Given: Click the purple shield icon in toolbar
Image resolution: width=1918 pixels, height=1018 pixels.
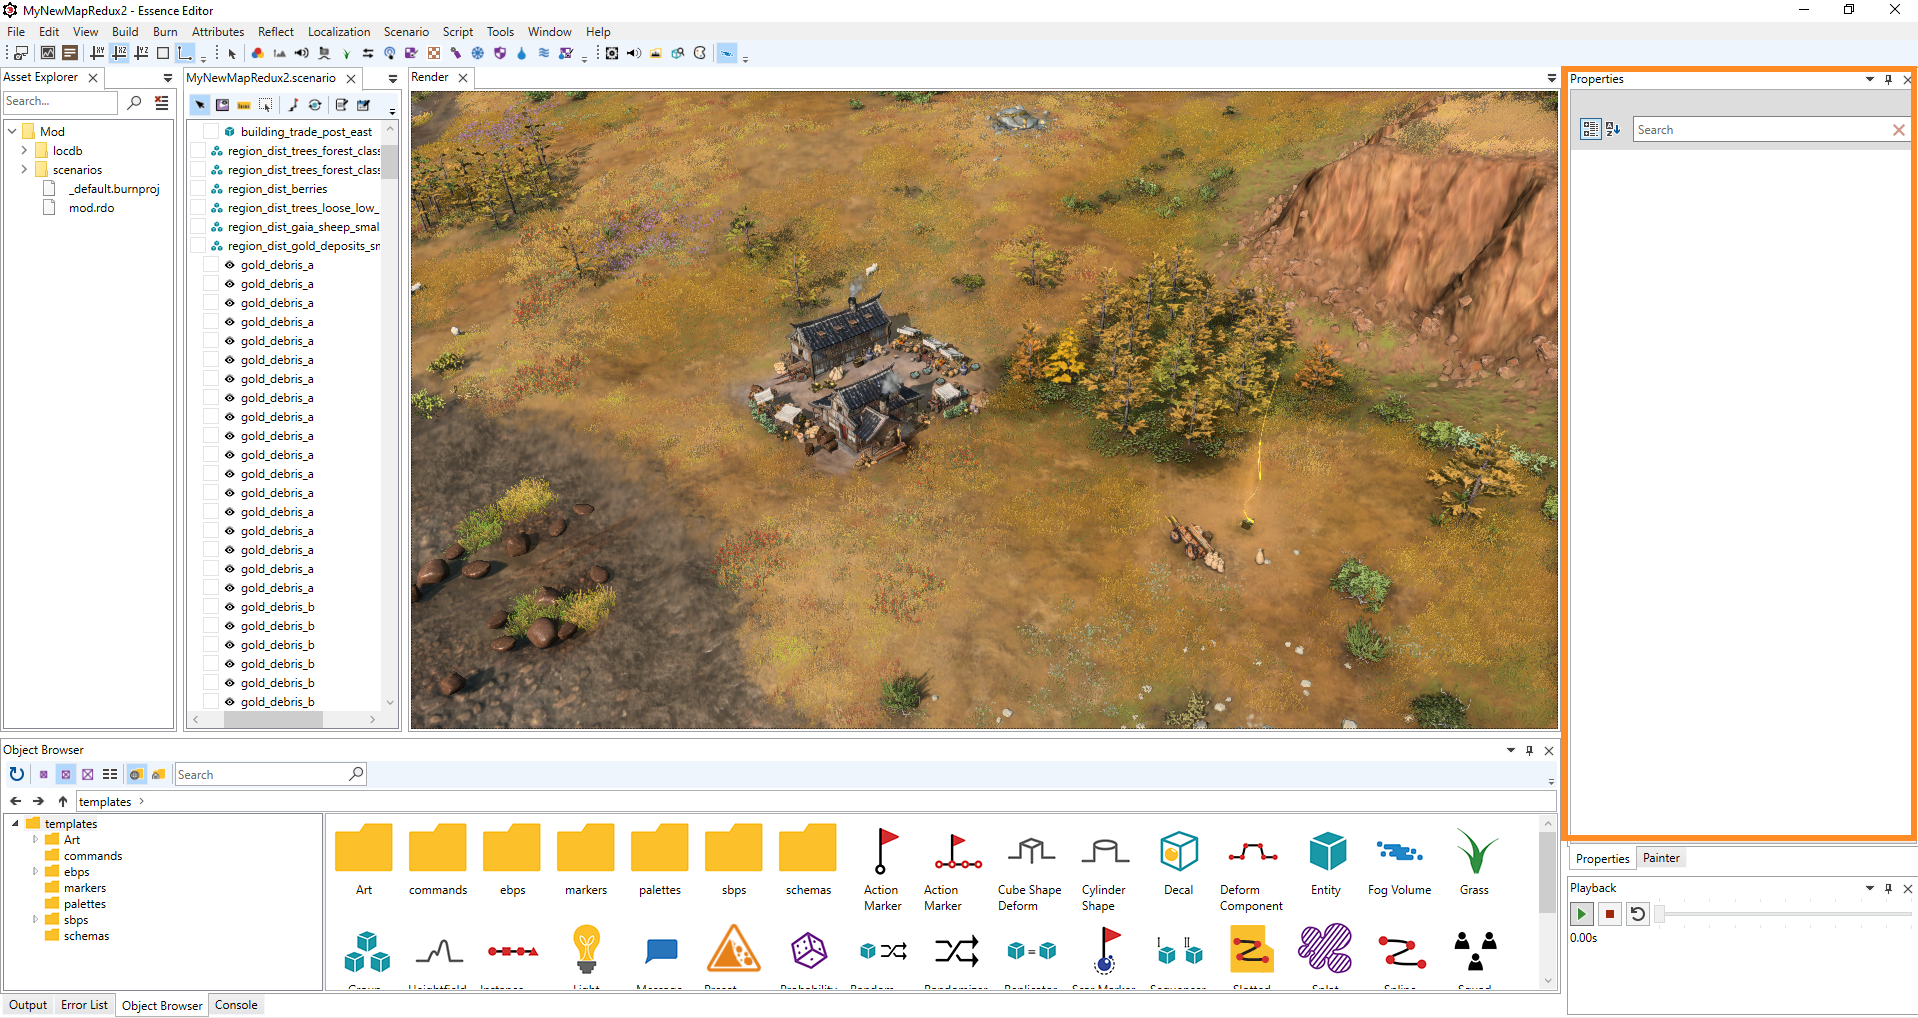Looking at the screenshot, I should tap(500, 53).
